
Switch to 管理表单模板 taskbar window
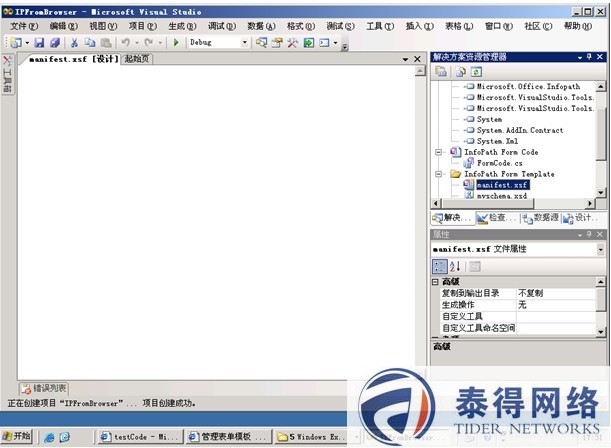tap(228, 437)
